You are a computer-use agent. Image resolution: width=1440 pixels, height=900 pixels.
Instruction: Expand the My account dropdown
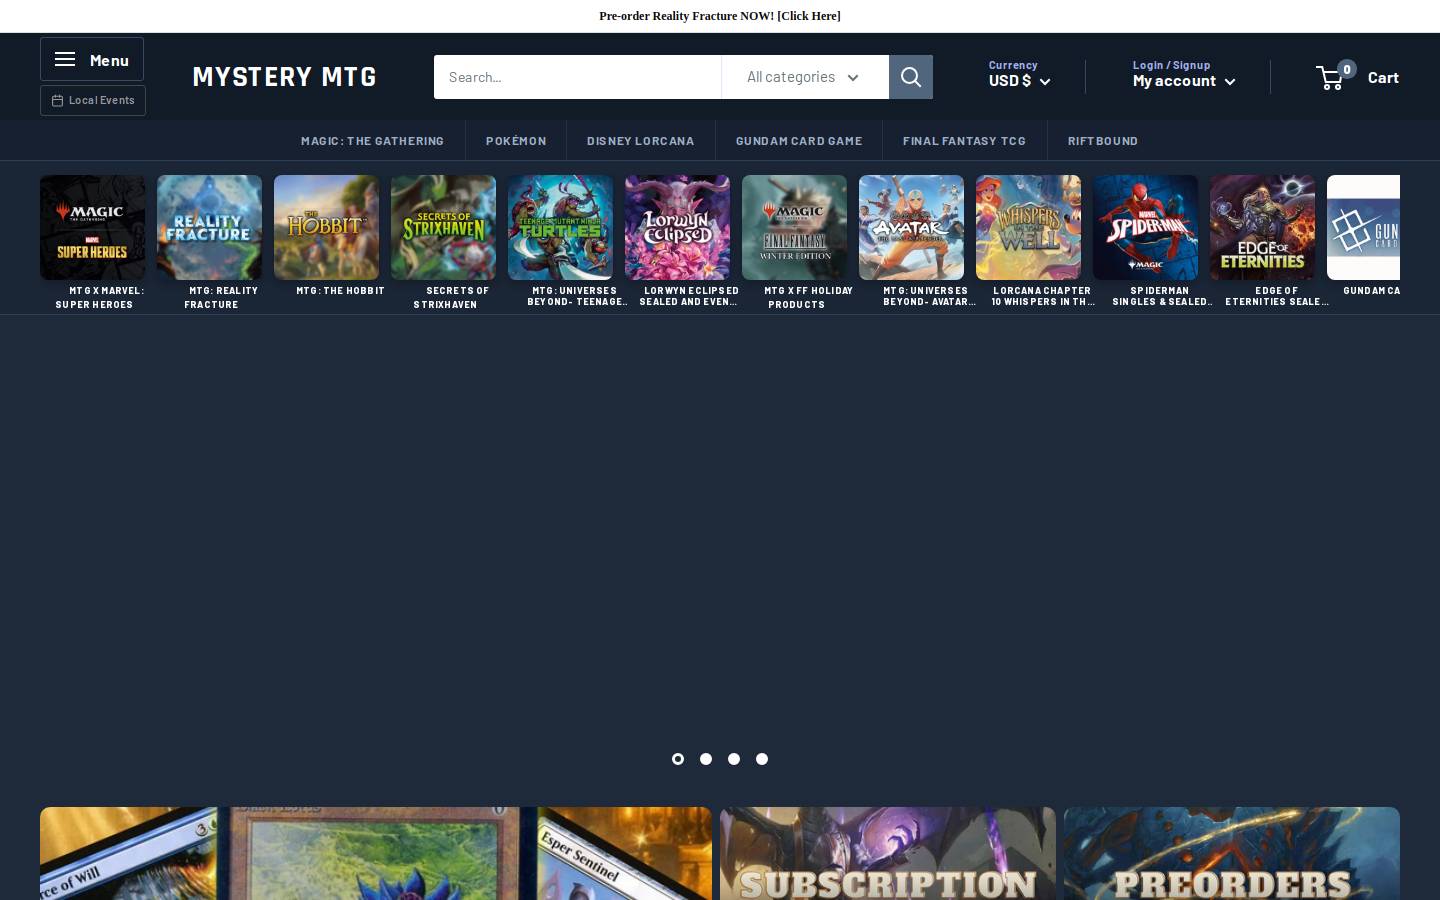(x=1184, y=81)
